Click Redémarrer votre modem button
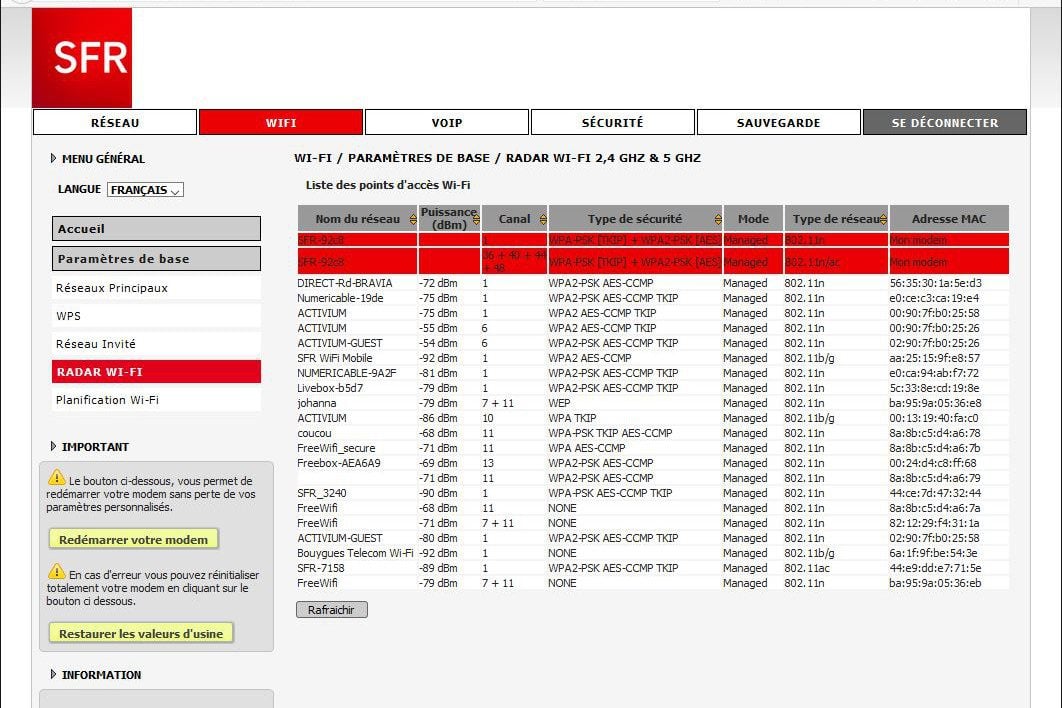1062x708 pixels. (133, 540)
